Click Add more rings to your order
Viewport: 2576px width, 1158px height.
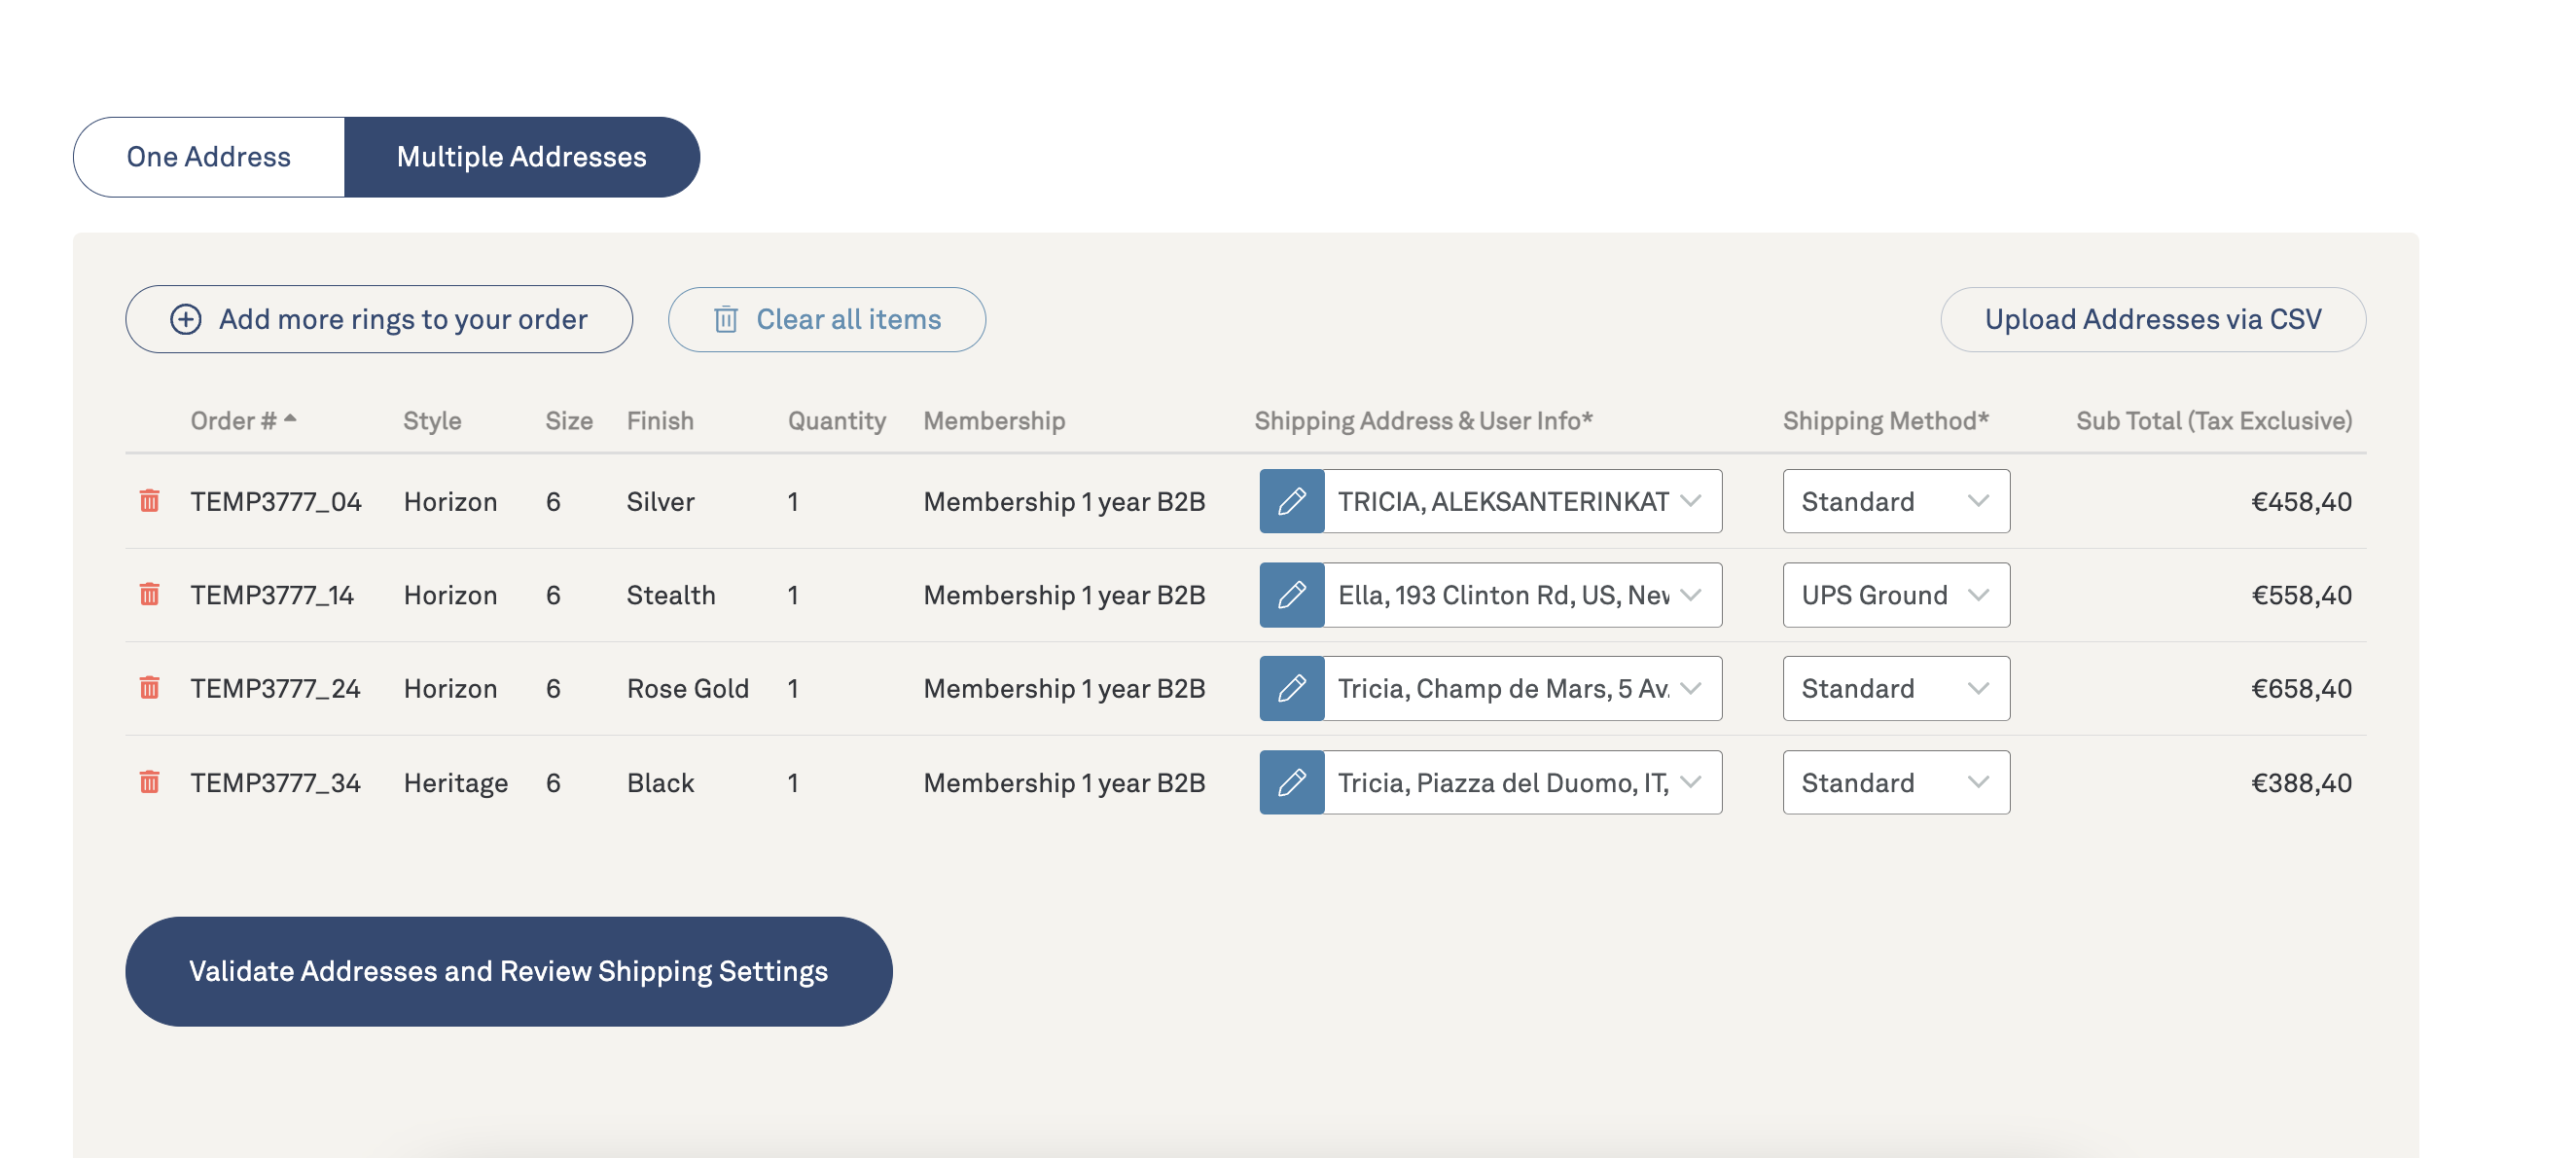click(x=379, y=319)
